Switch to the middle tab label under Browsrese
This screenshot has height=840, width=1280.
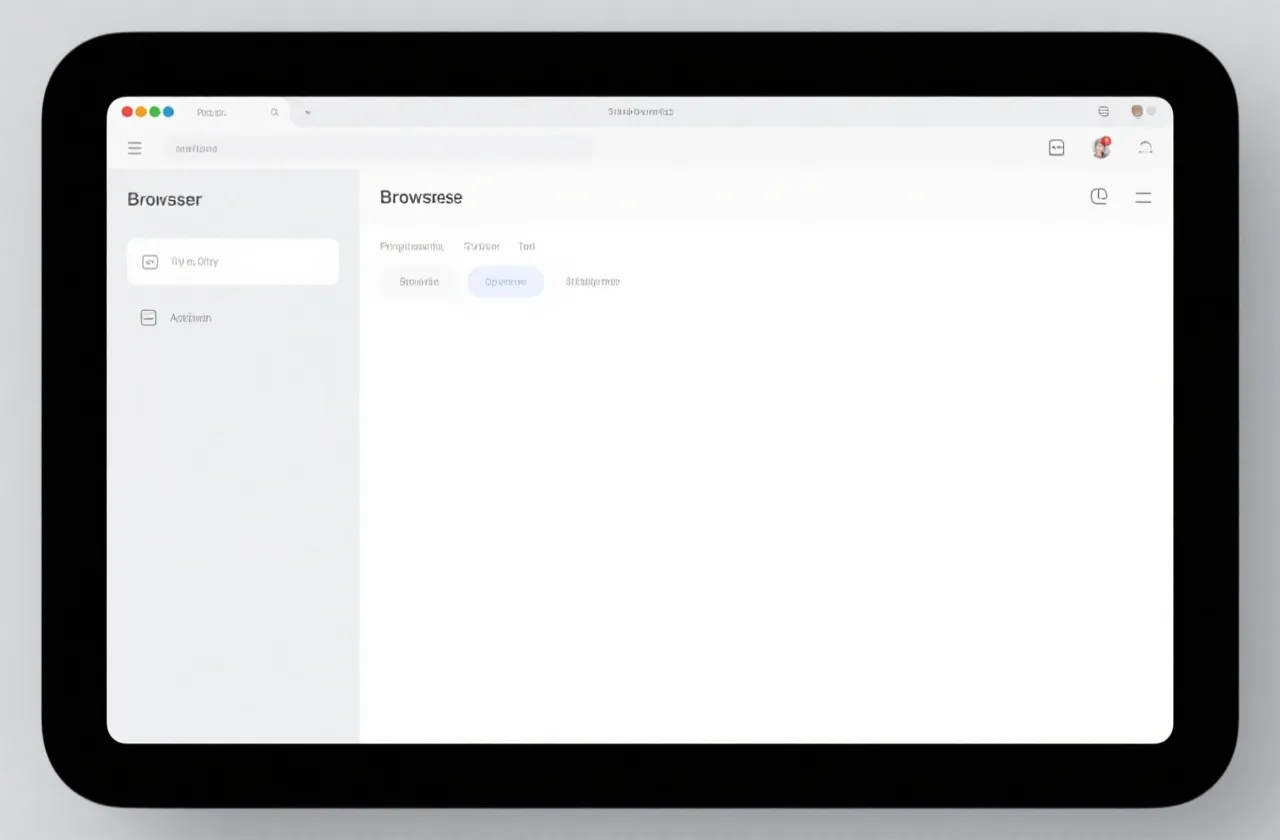point(481,246)
